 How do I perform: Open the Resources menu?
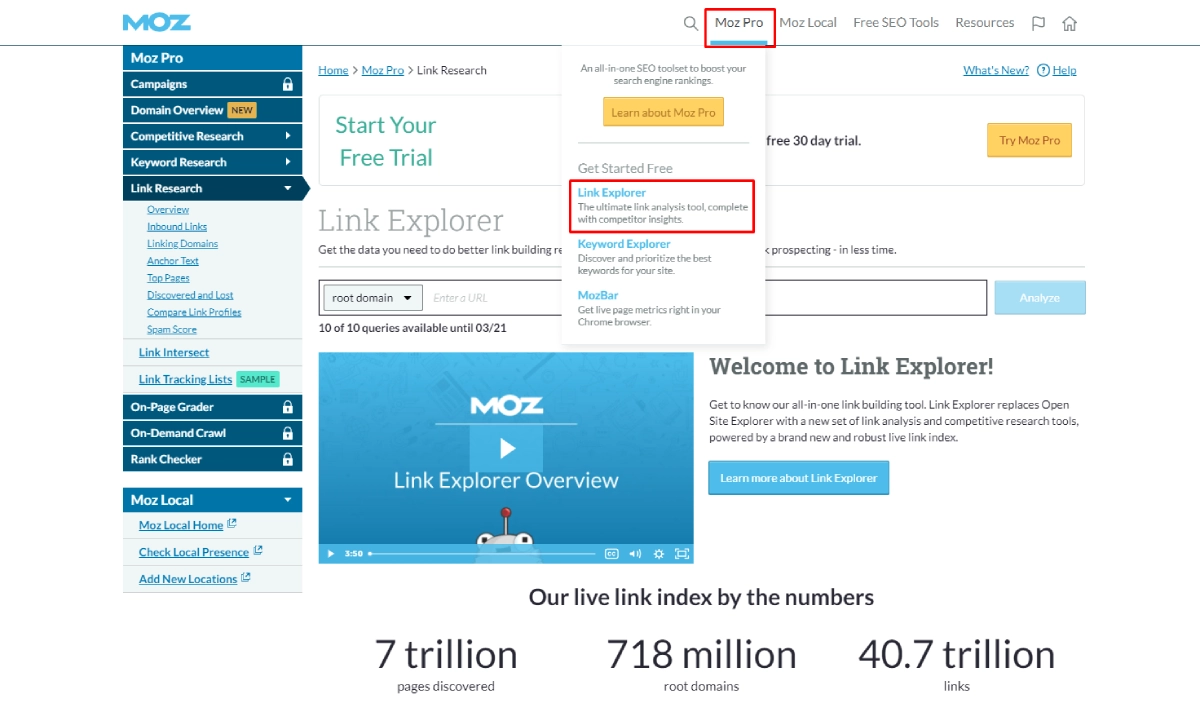coord(984,23)
